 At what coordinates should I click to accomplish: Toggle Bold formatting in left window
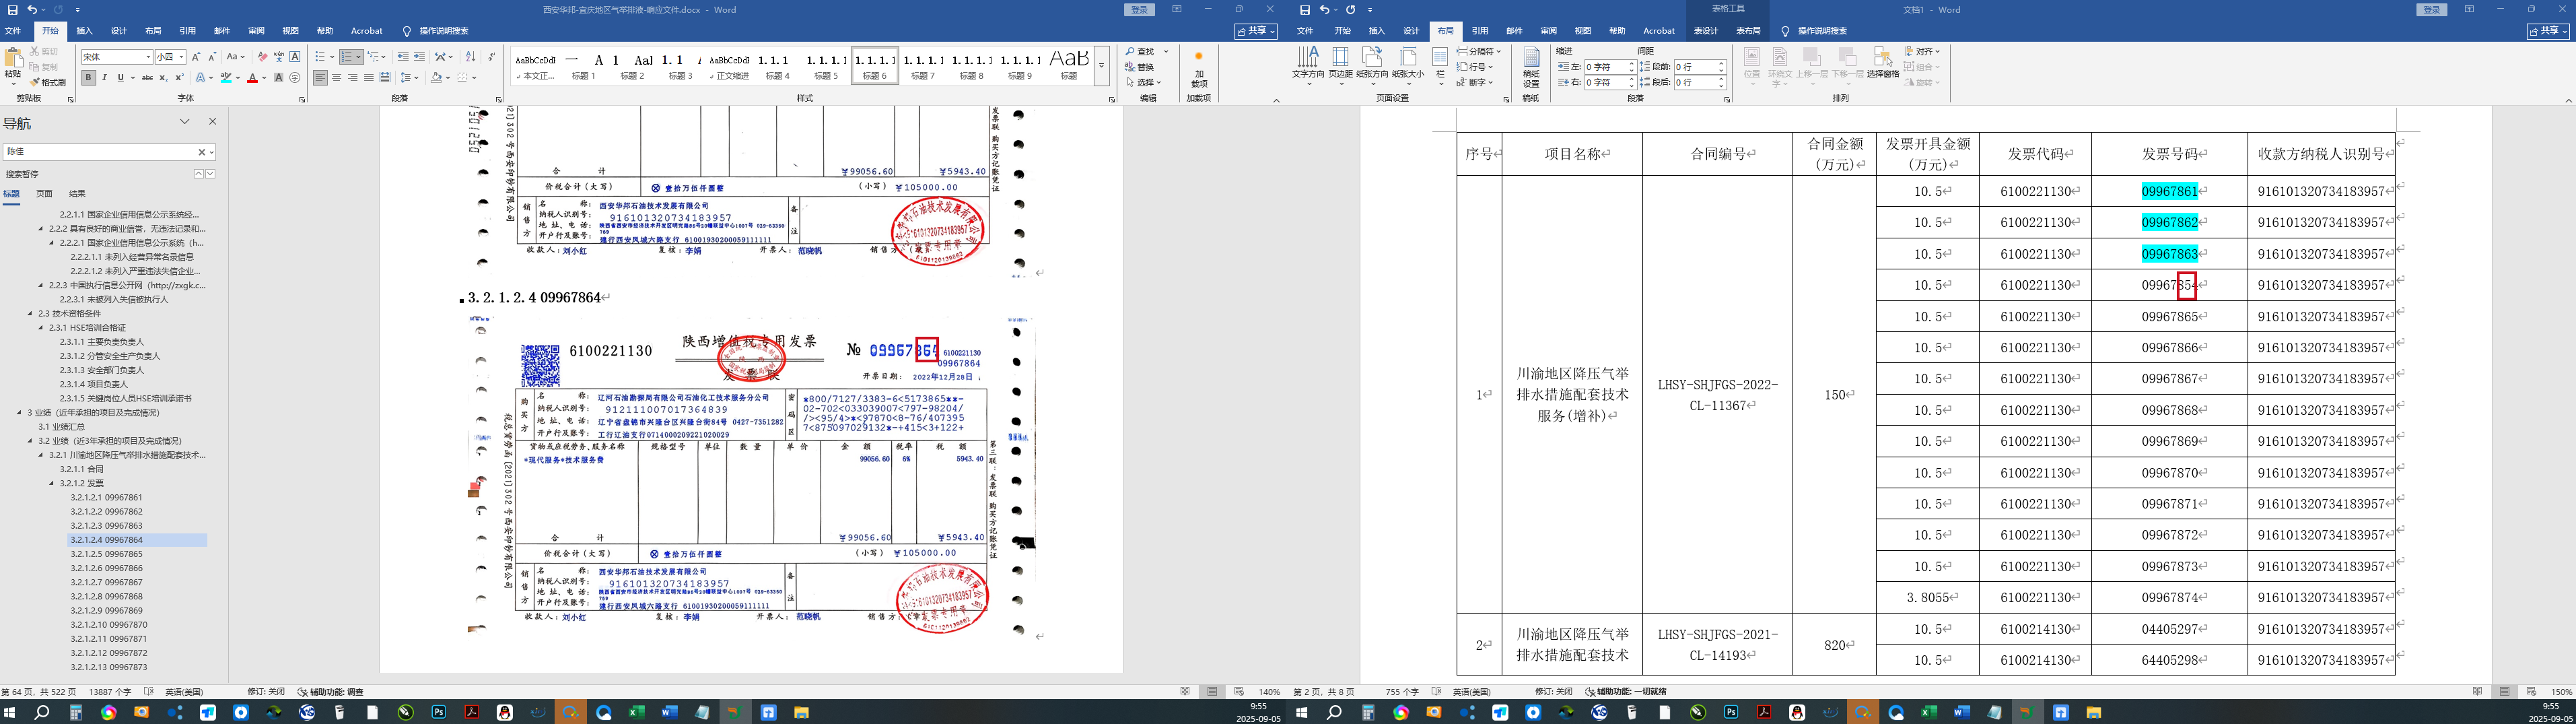pyautogui.click(x=89, y=78)
